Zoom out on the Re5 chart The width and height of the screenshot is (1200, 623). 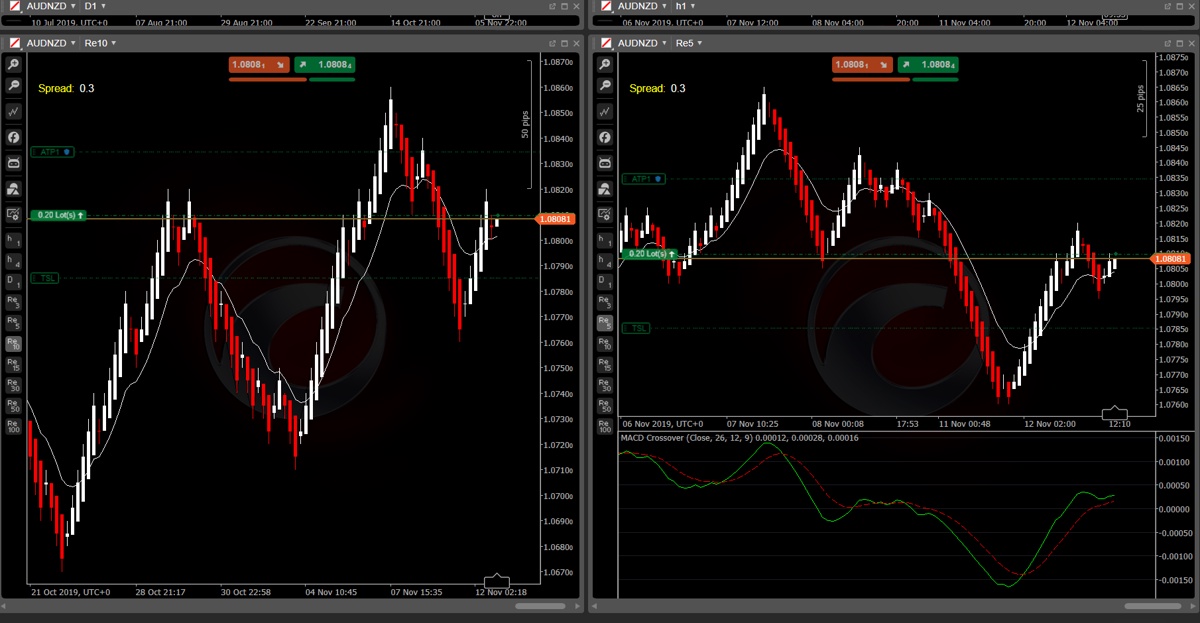(604, 87)
